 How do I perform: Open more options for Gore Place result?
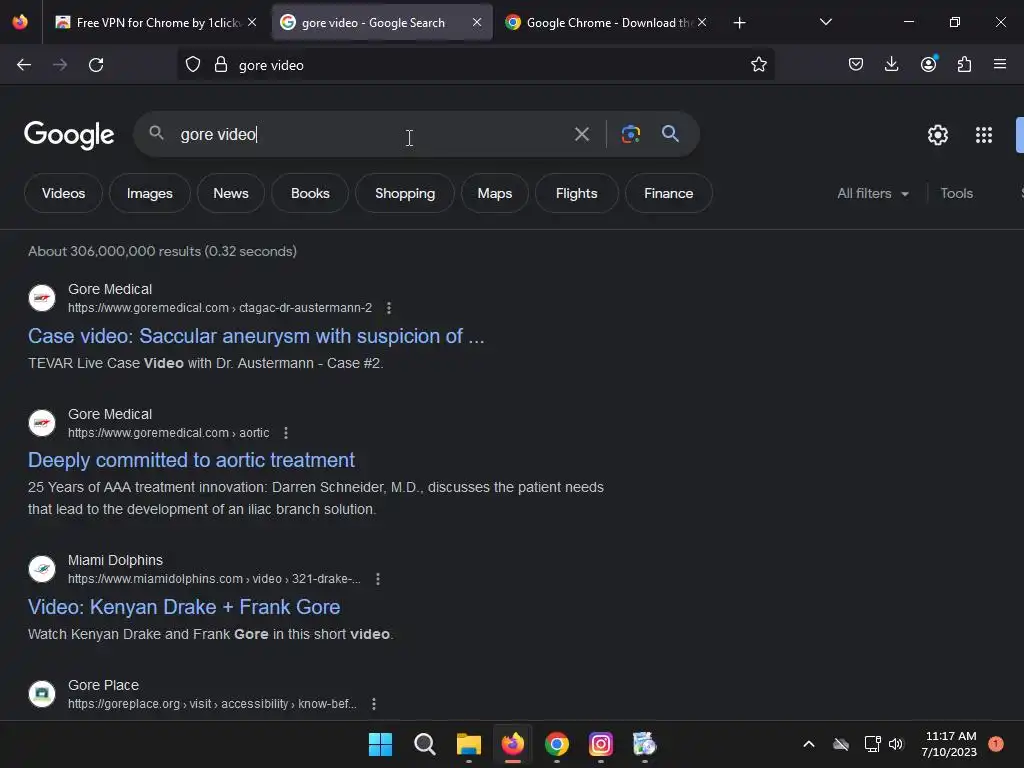374,704
